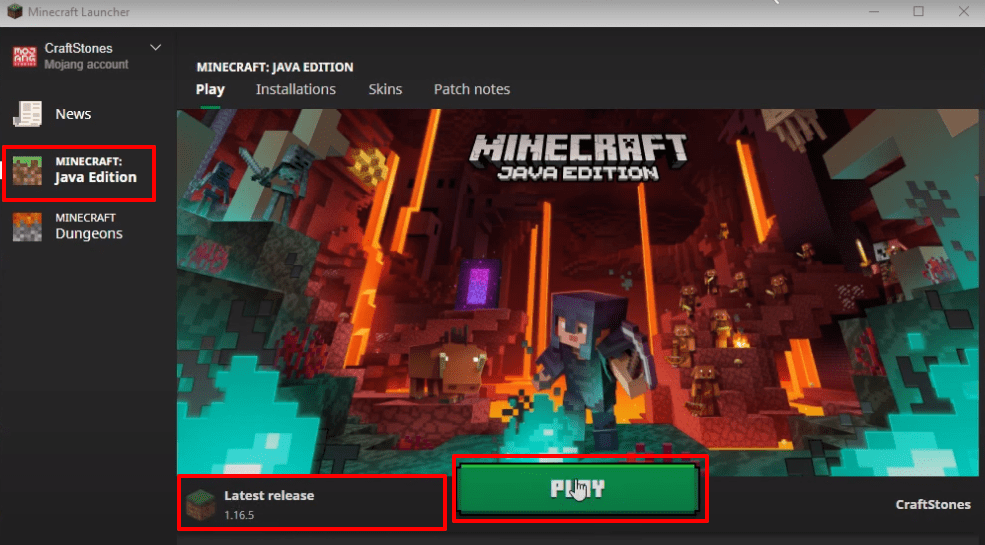Viewport: 985px width, 545px height.
Task: Click the grass block icon beside Latest release
Action: click(x=201, y=507)
